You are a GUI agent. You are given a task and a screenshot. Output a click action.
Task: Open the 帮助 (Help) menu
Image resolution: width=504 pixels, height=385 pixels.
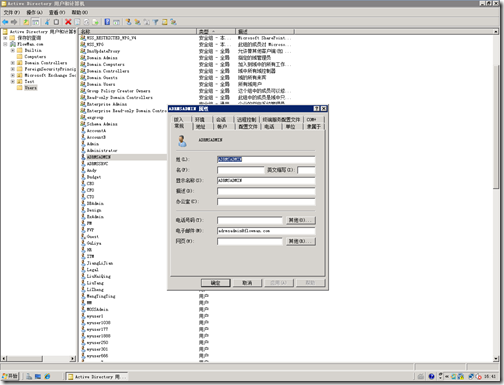[80, 12]
